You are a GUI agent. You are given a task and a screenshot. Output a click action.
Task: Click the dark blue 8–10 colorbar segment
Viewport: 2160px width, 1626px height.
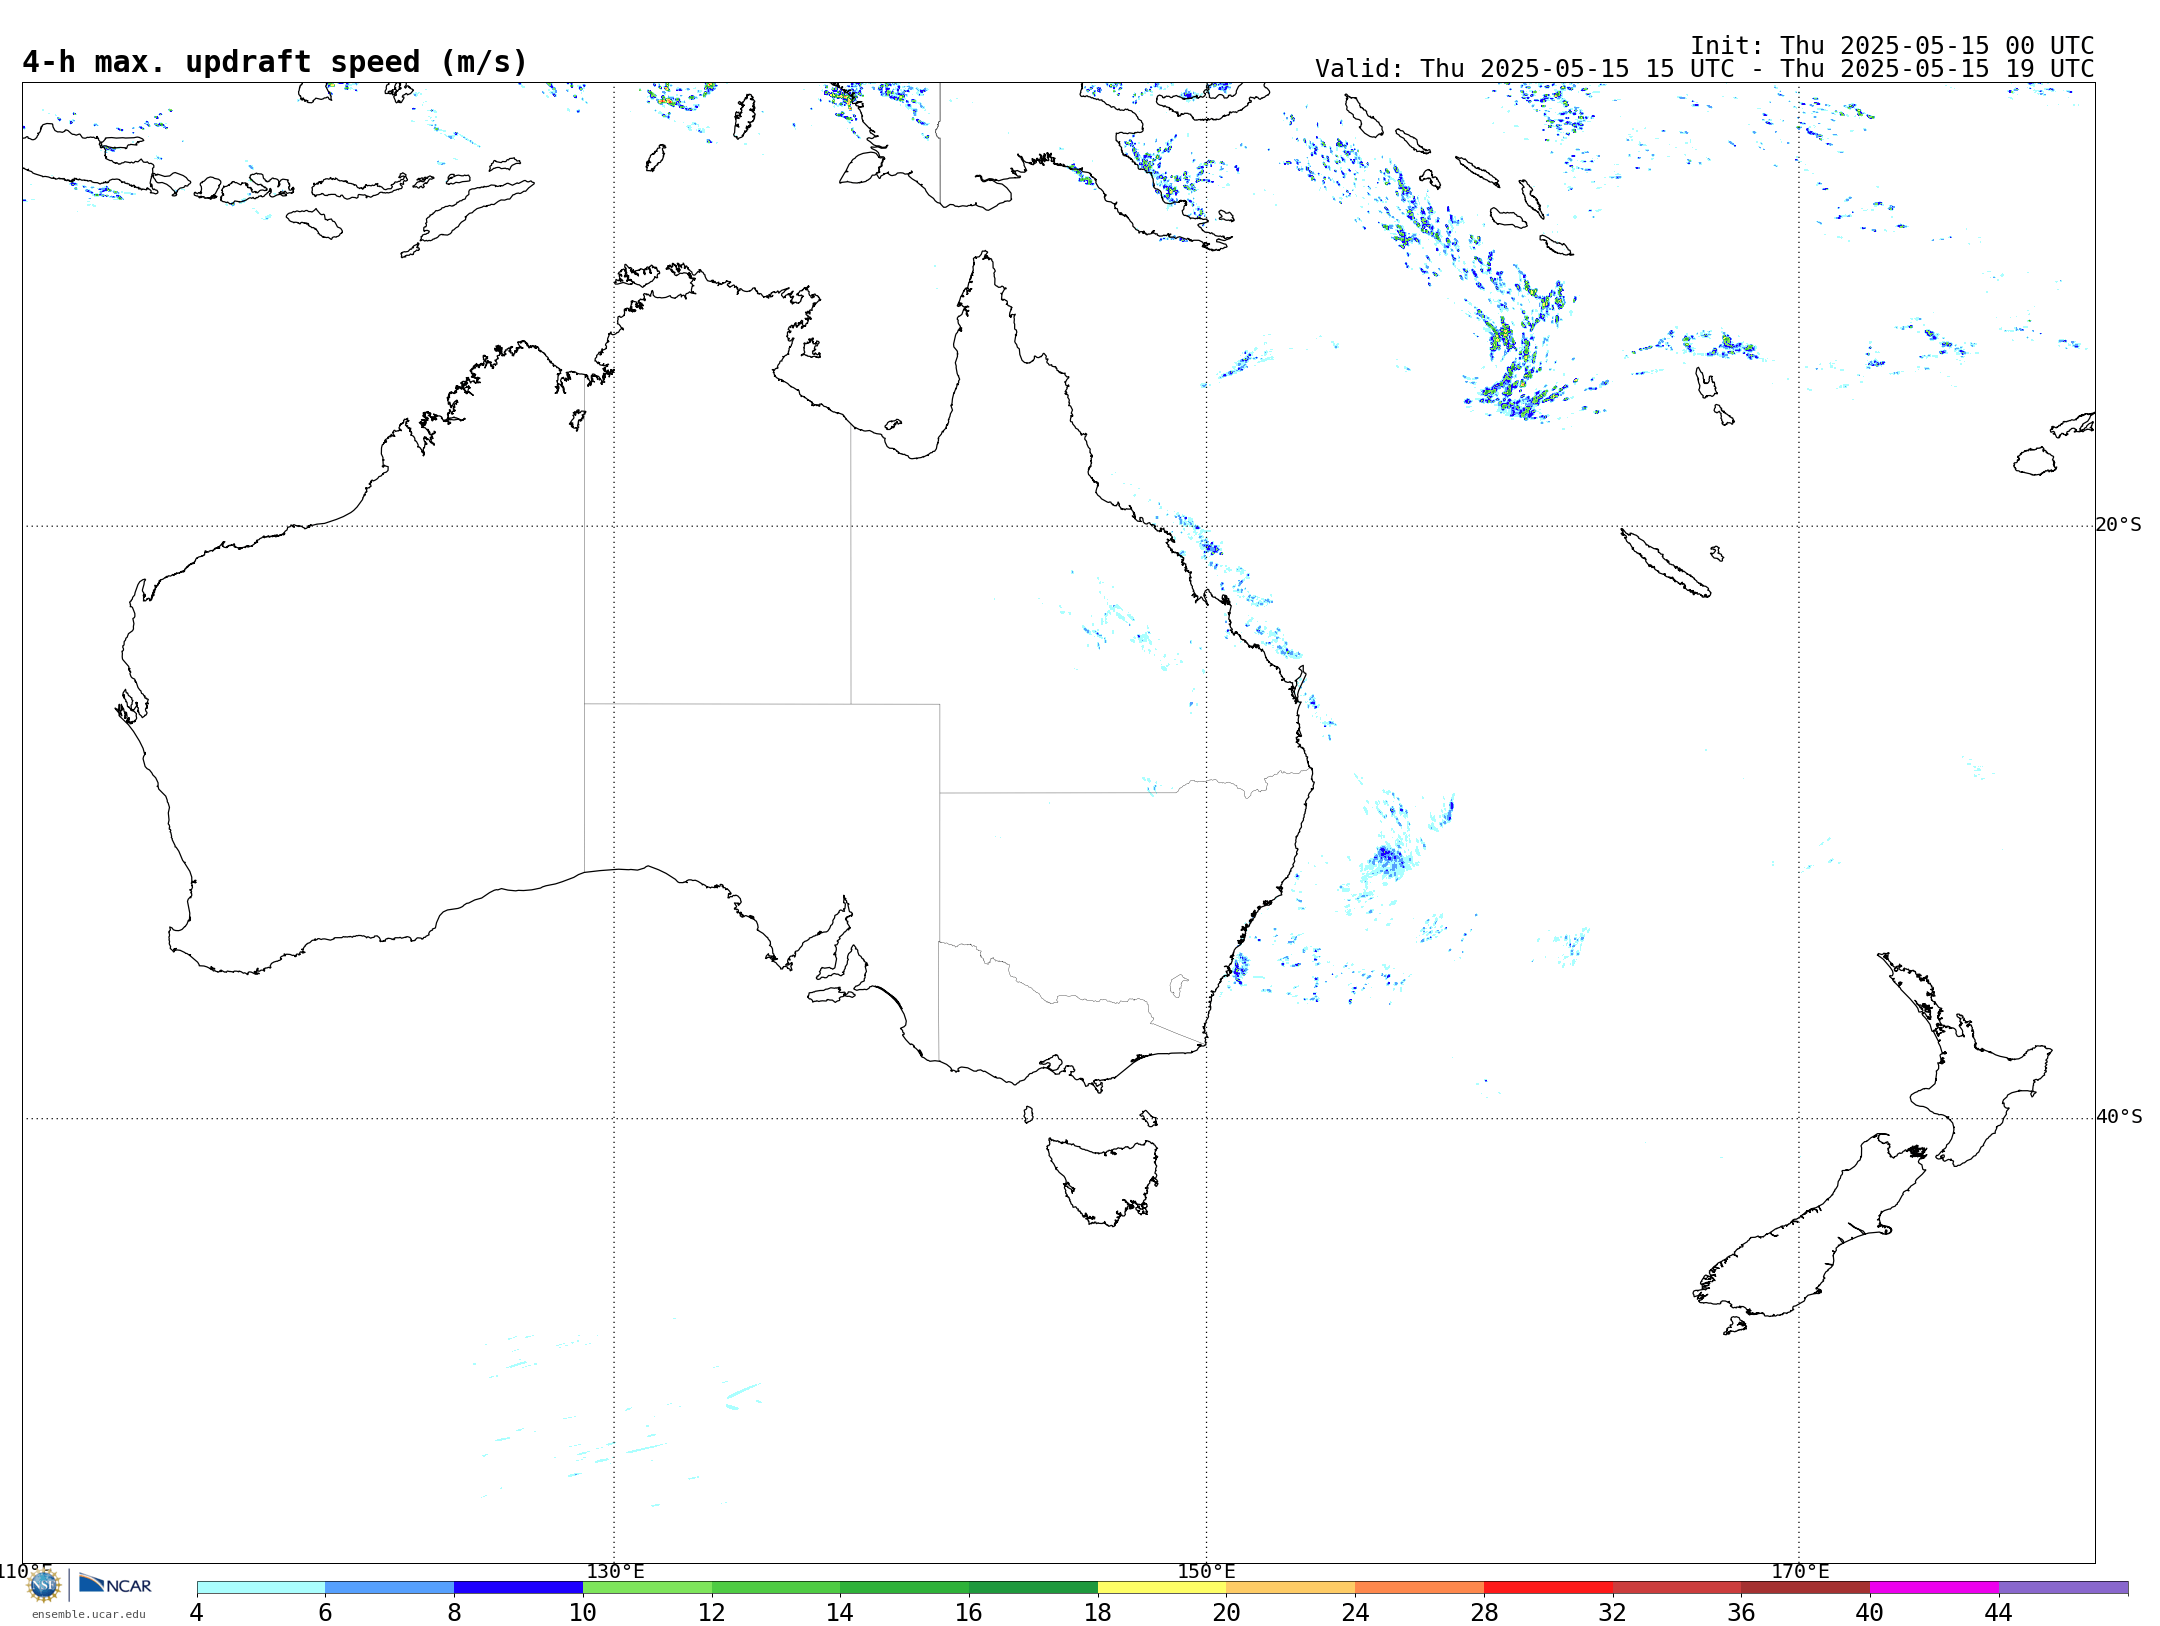pyautogui.click(x=518, y=1588)
